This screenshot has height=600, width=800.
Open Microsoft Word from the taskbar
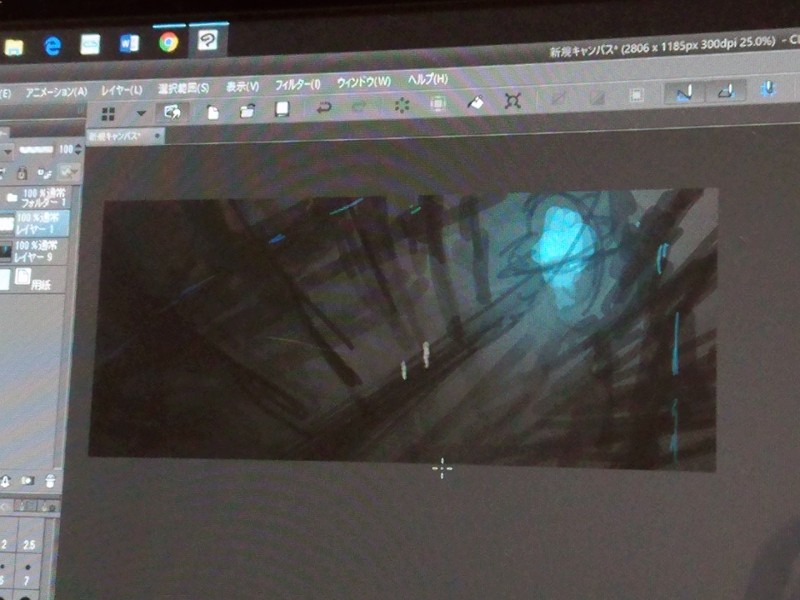pos(129,43)
